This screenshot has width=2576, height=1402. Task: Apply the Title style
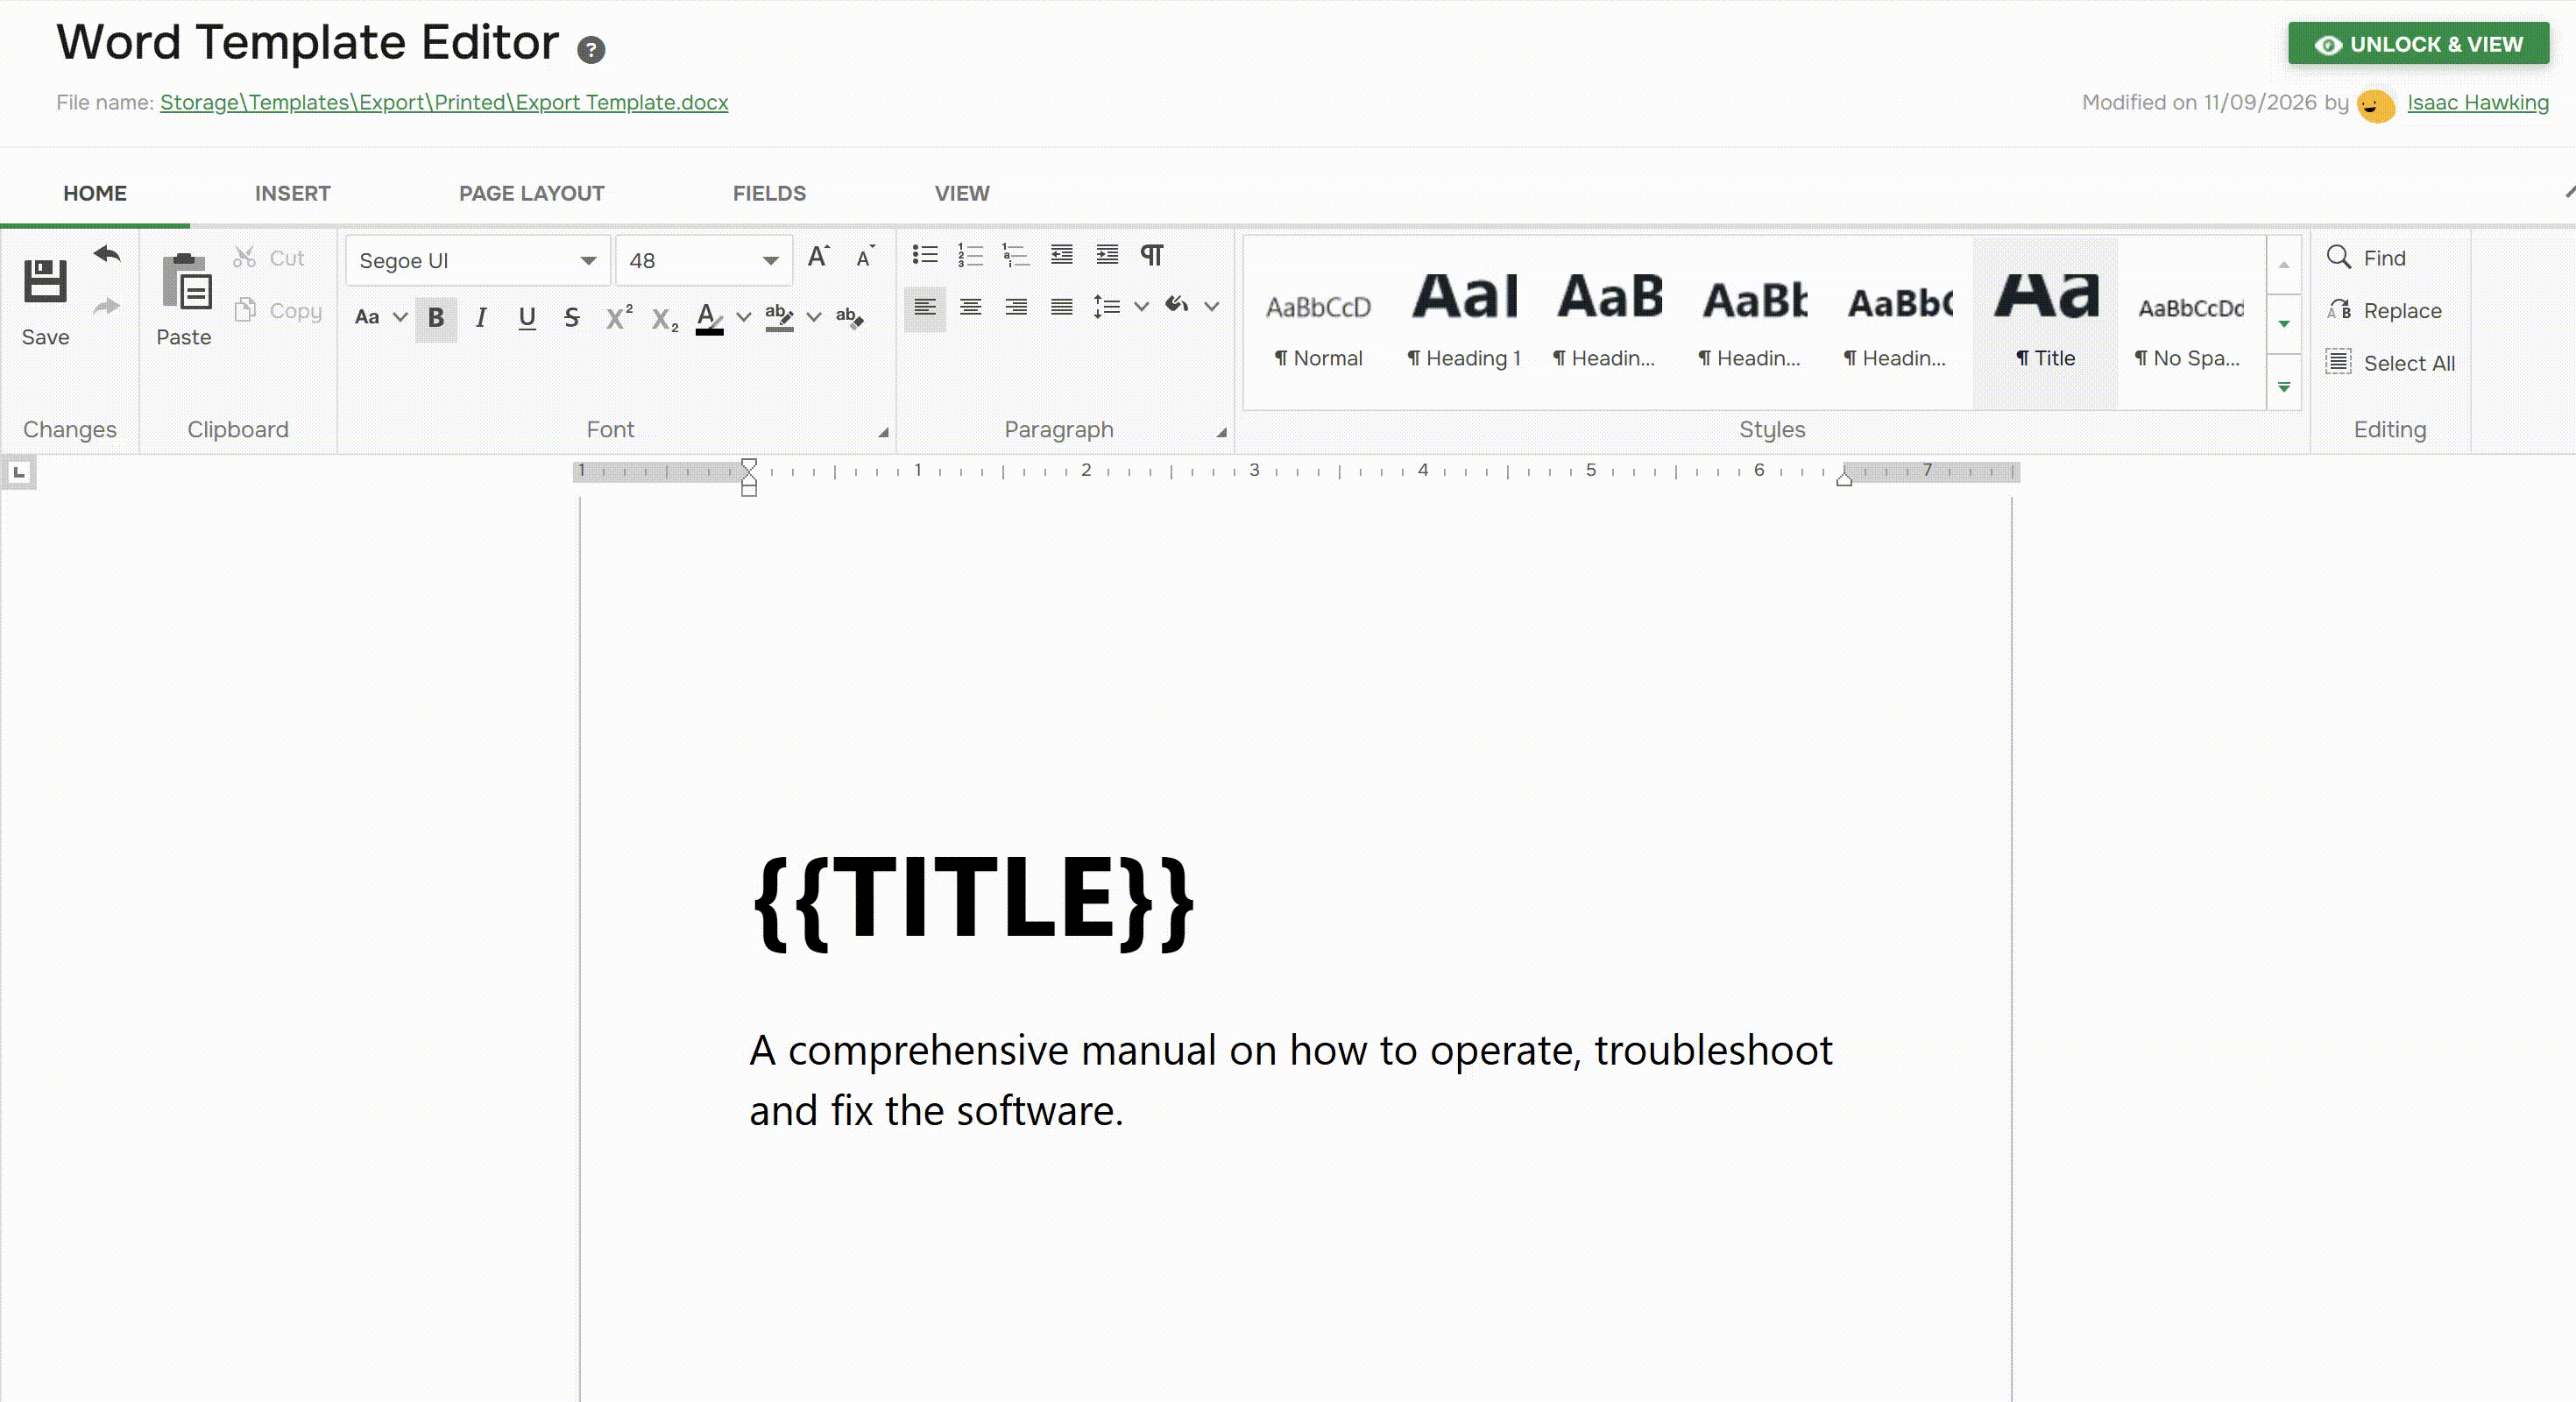2045,322
